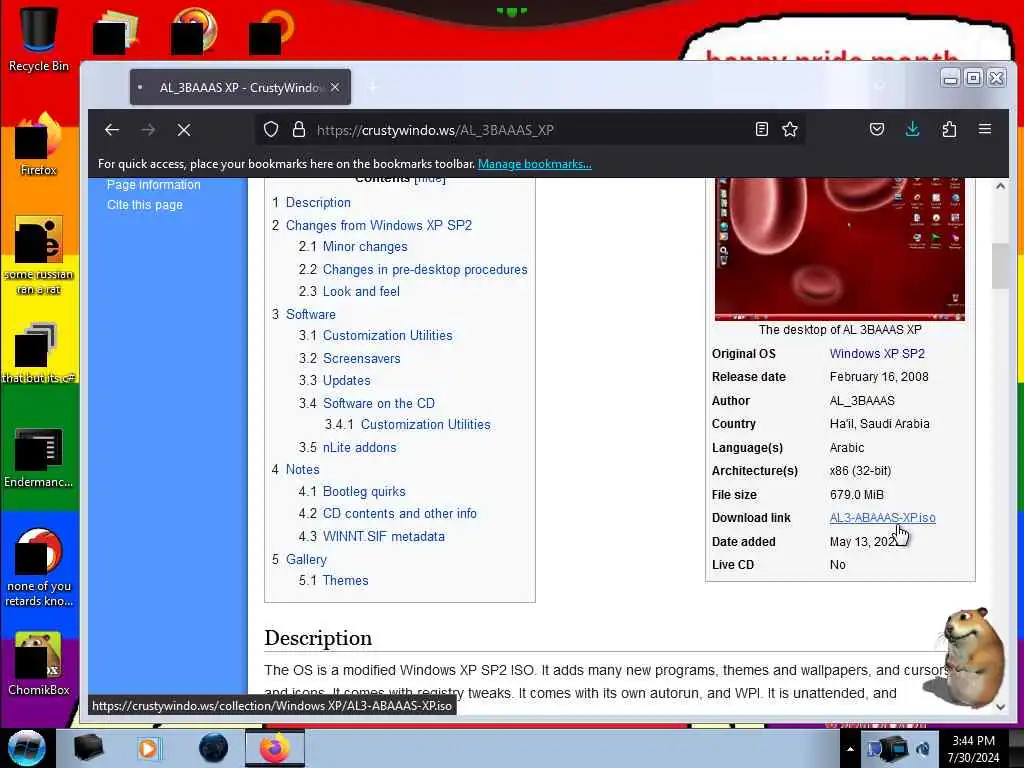Open the AL 3BAAAS XP desktop screenshot

[840, 249]
